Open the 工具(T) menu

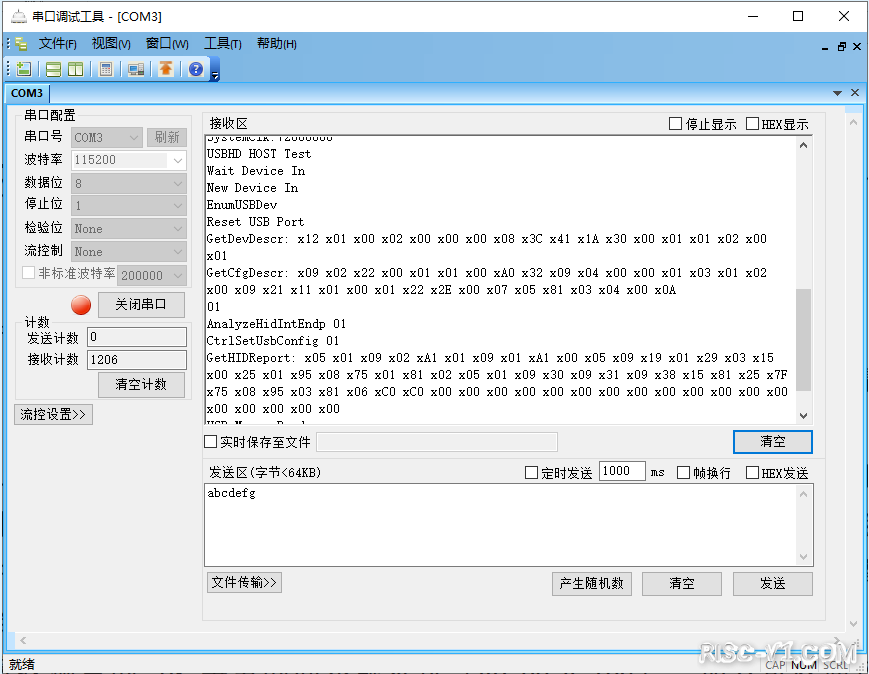pos(223,44)
